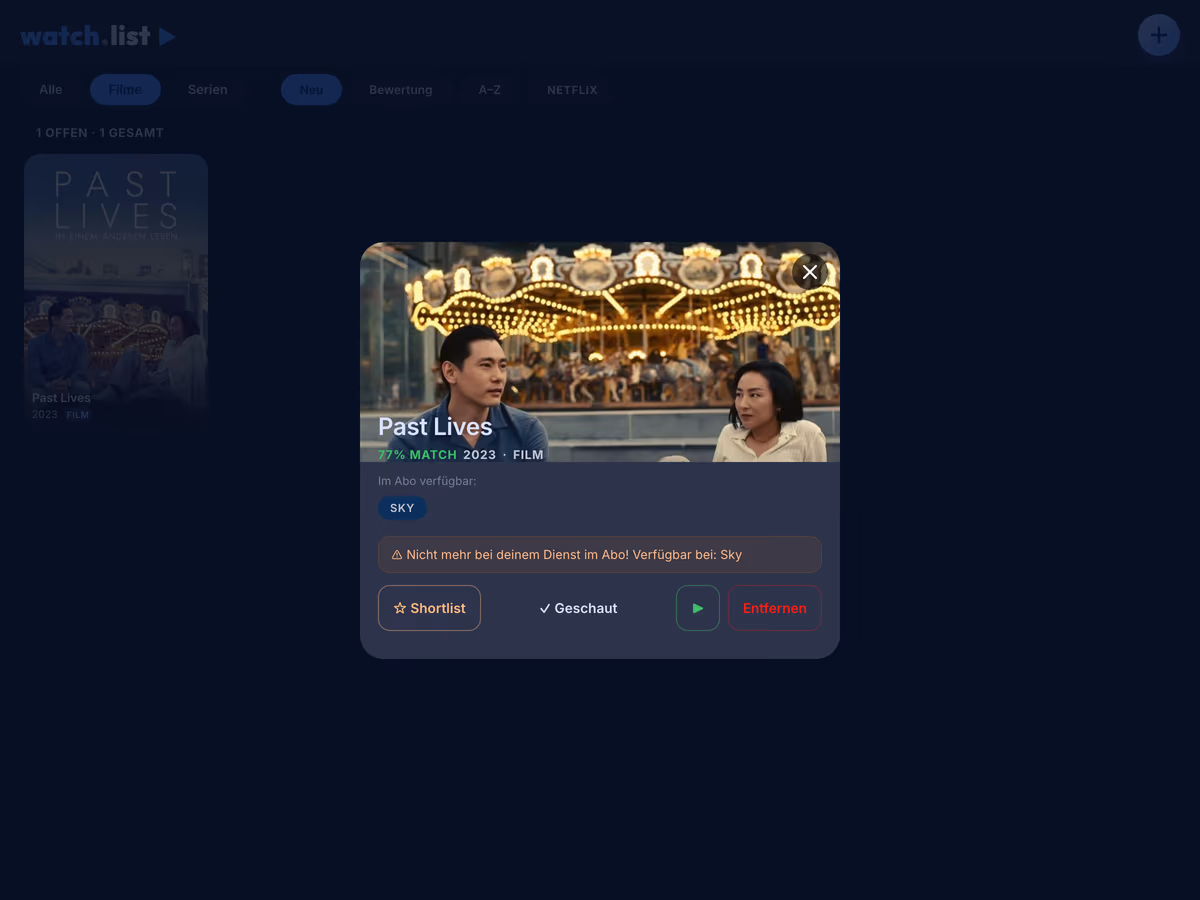Click the plus button to add a title
1200x900 pixels.
(1159, 35)
